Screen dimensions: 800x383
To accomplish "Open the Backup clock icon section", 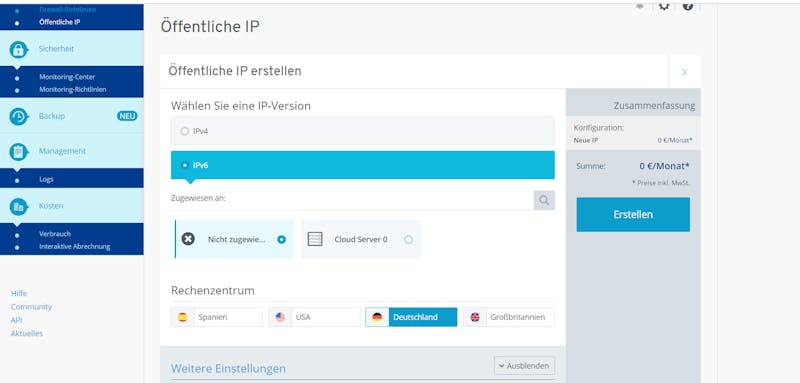I will click(18, 116).
